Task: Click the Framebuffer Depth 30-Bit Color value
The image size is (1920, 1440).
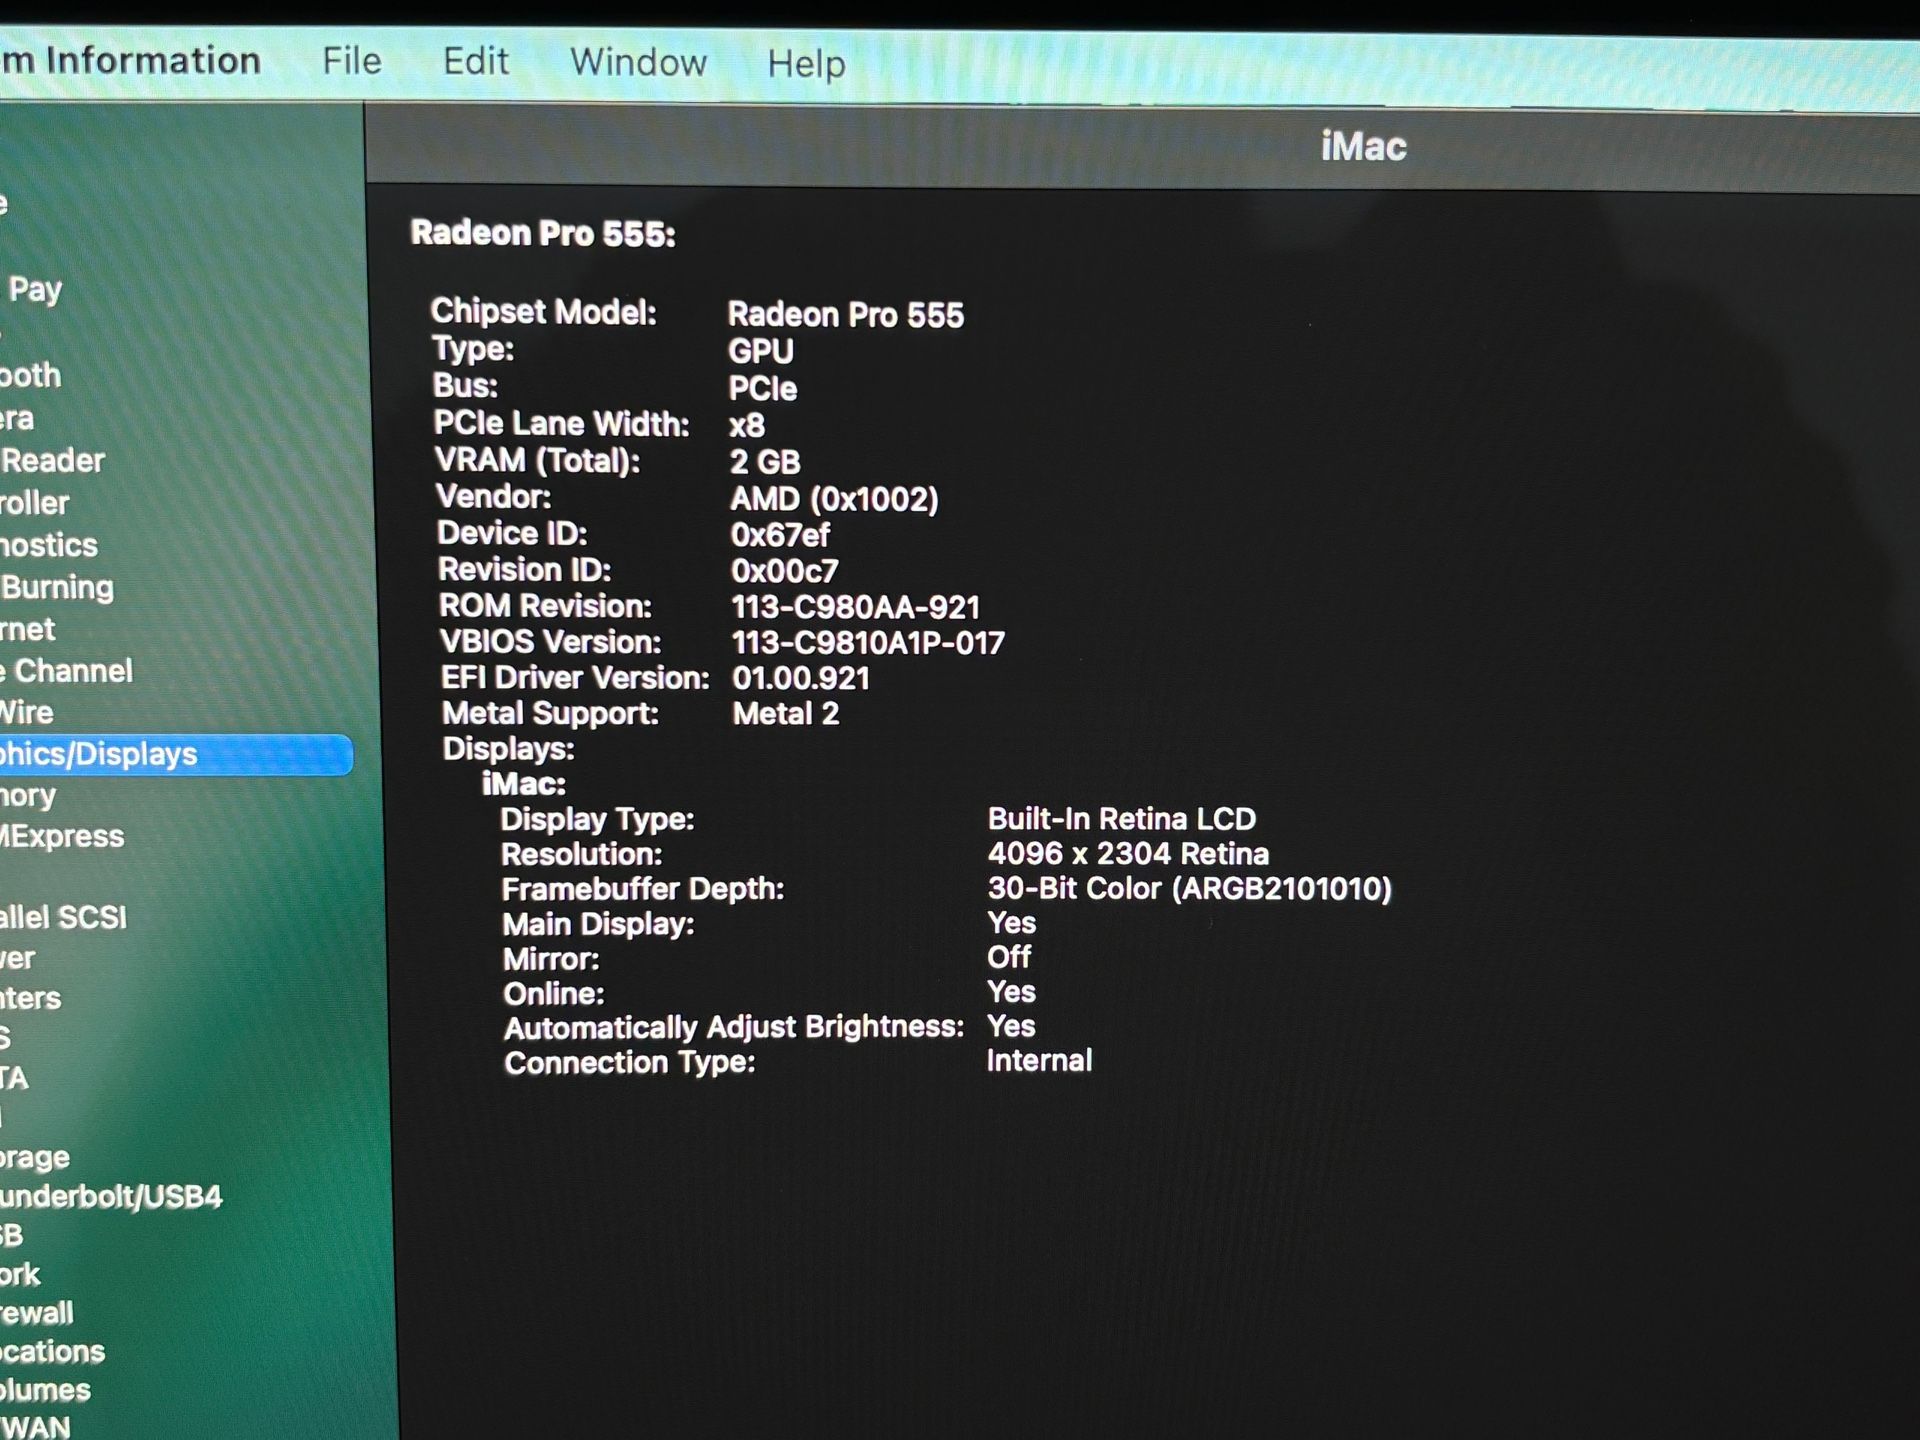Action: pos(1189,889)
